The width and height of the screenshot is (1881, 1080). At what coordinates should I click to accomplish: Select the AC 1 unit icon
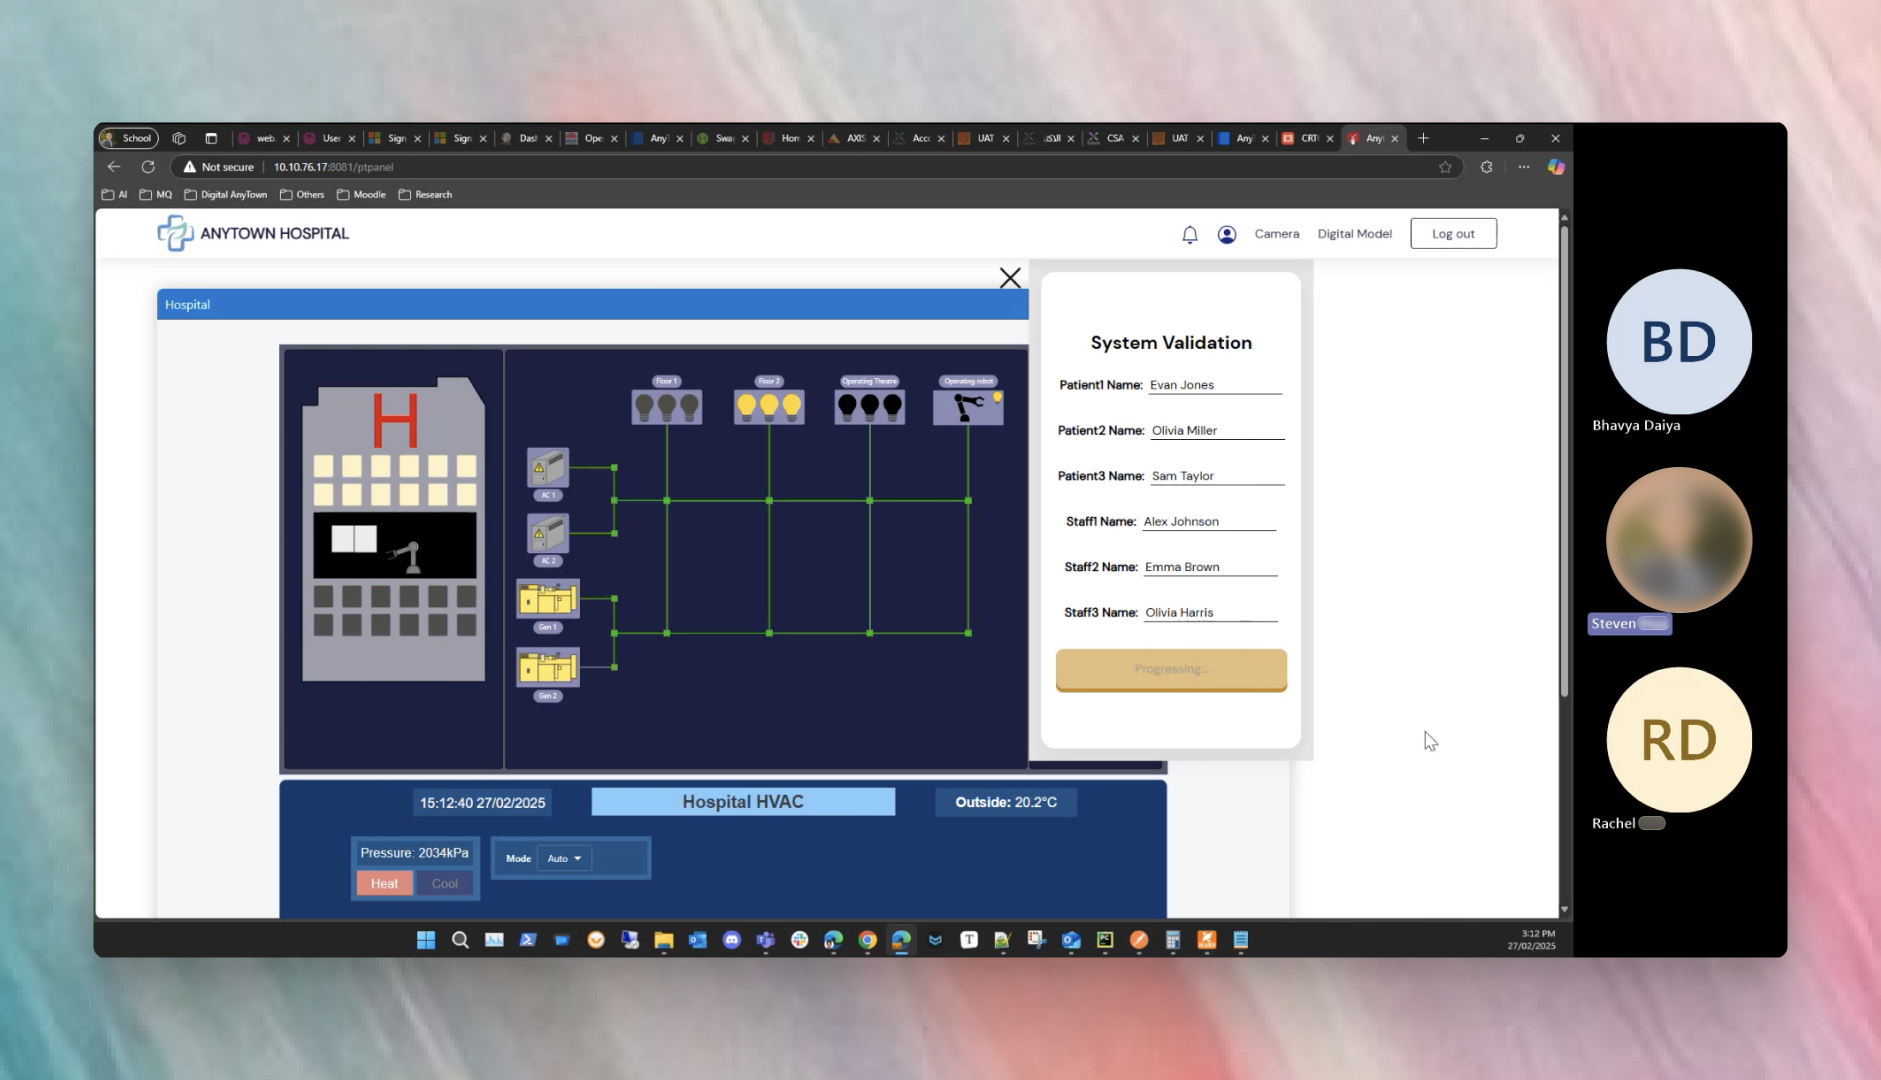(x=546, y=470)
